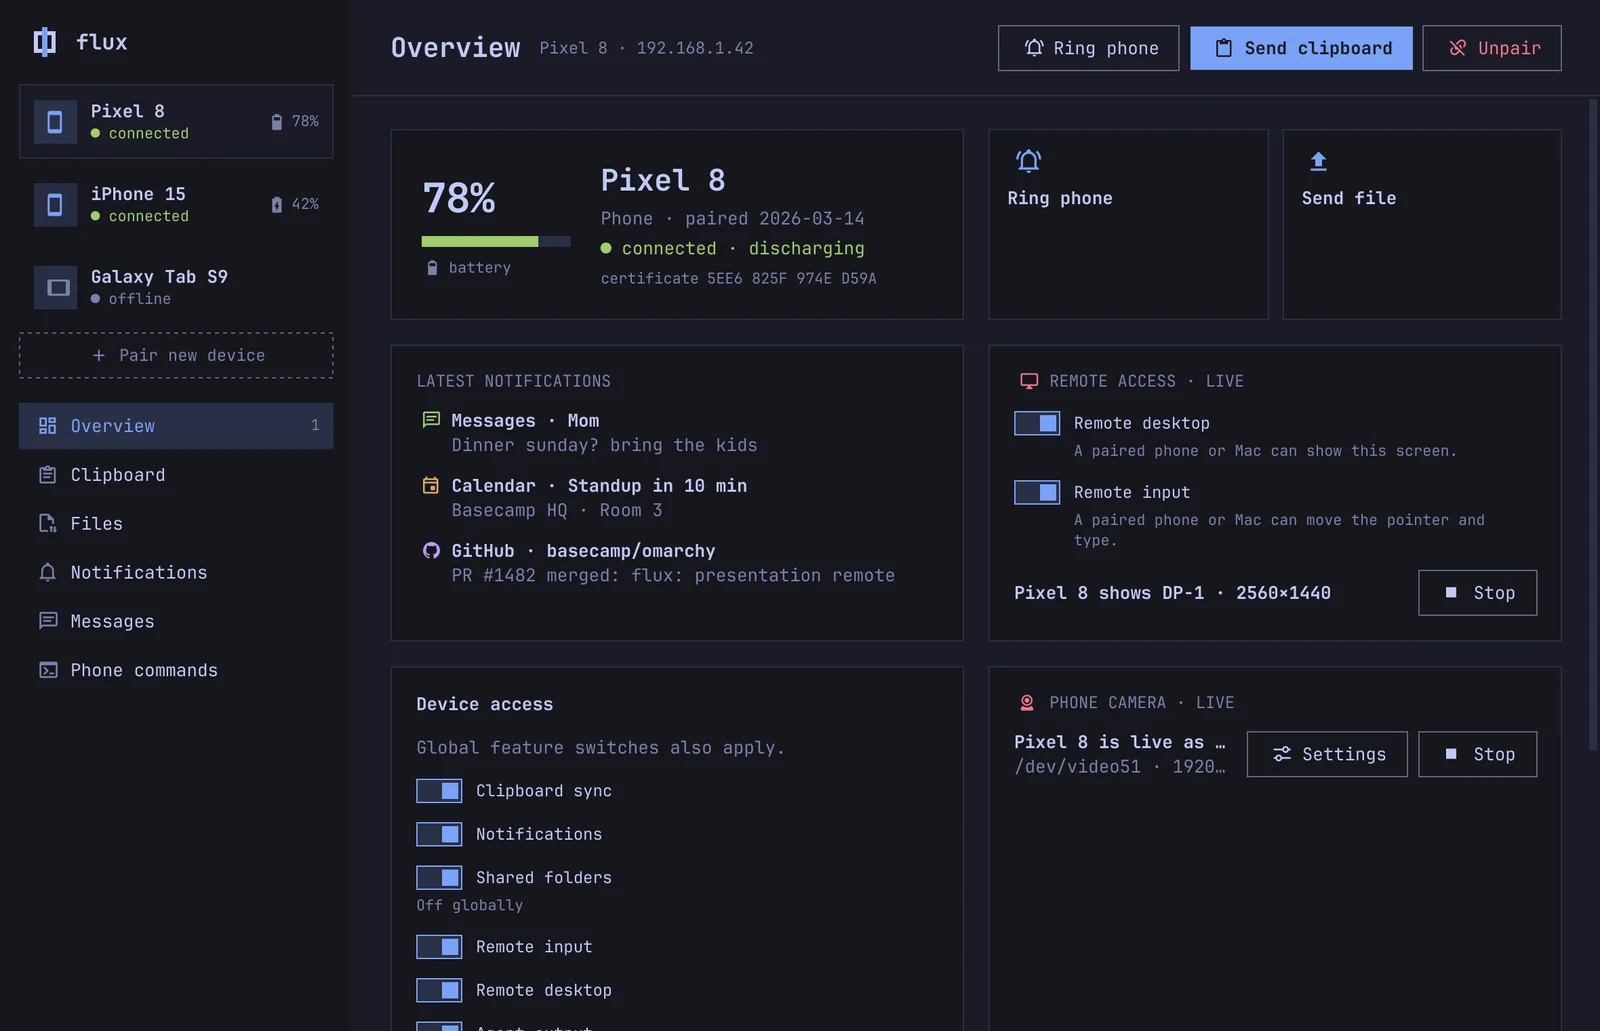
Task: Toggle Remote input under Device access
Action: [439, 946]
